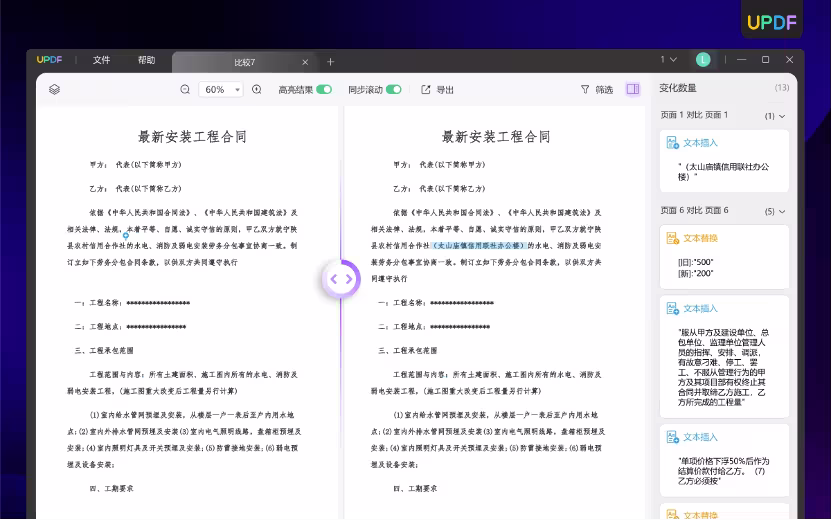
Task: Open the window count dropdown showing 1
Action: pos(668,59)
